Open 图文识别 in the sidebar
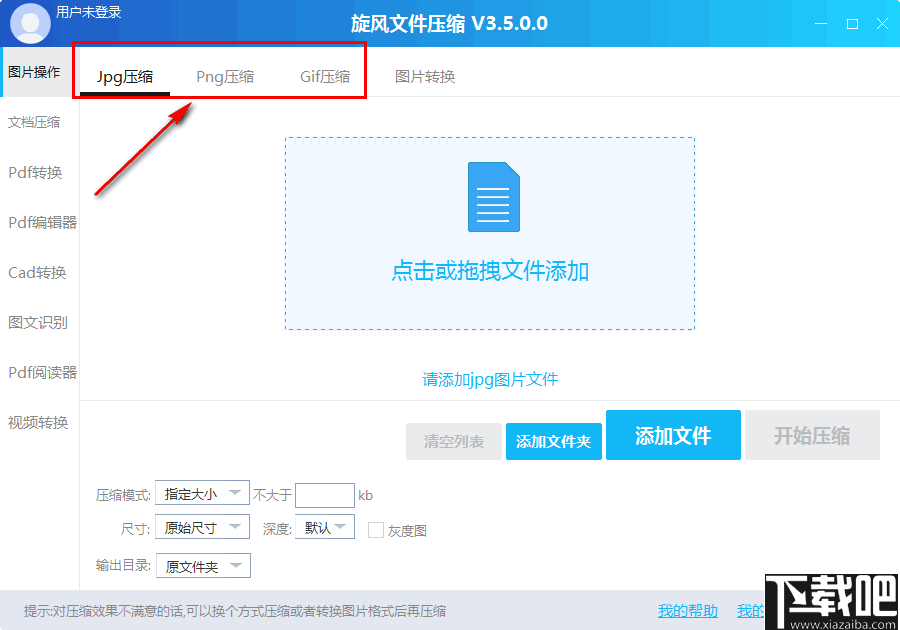The width and height of the screenshot is (900, 630). pyautogui.click(x=38, y=322)
